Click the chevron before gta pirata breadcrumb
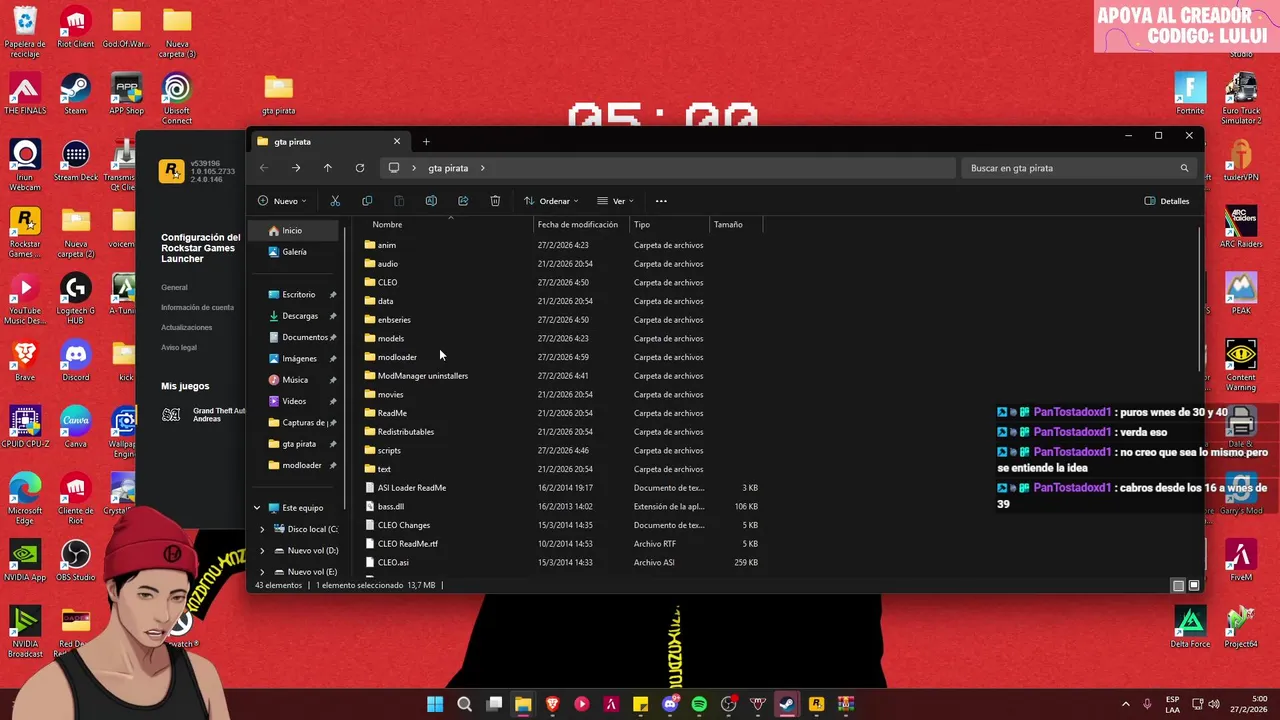The image size is (1280, 720). click(414, 168)
